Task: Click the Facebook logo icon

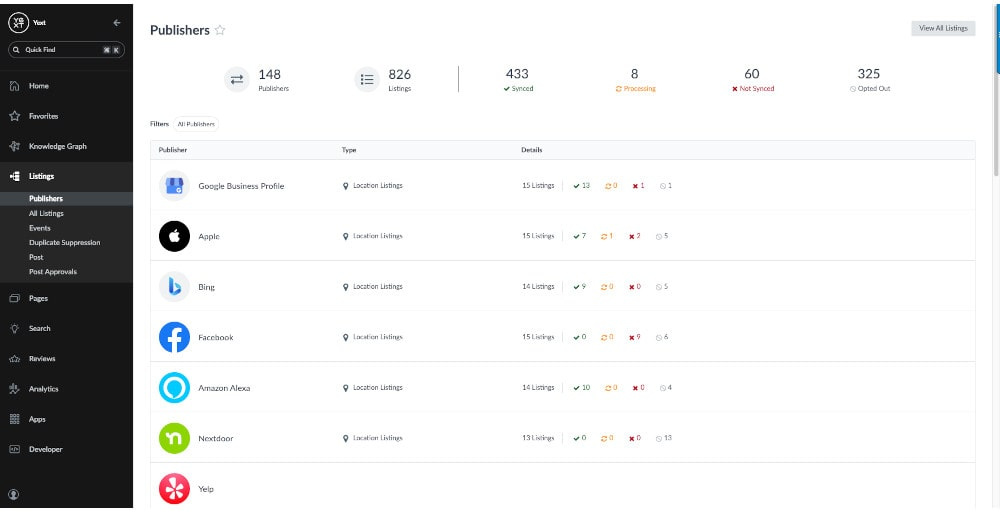Action: point(174,337)
